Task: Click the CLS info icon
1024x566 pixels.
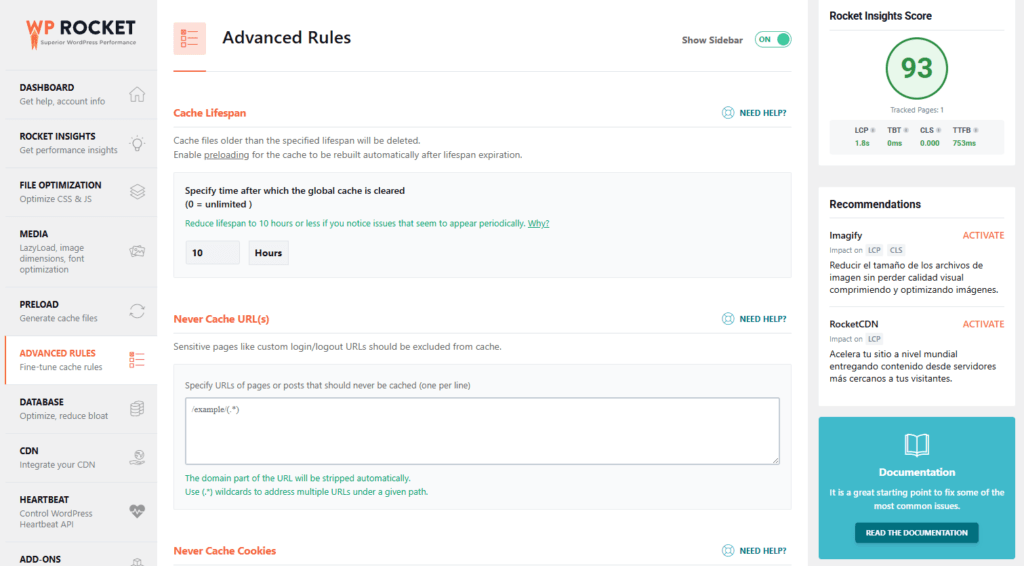Action: [938, 131]
